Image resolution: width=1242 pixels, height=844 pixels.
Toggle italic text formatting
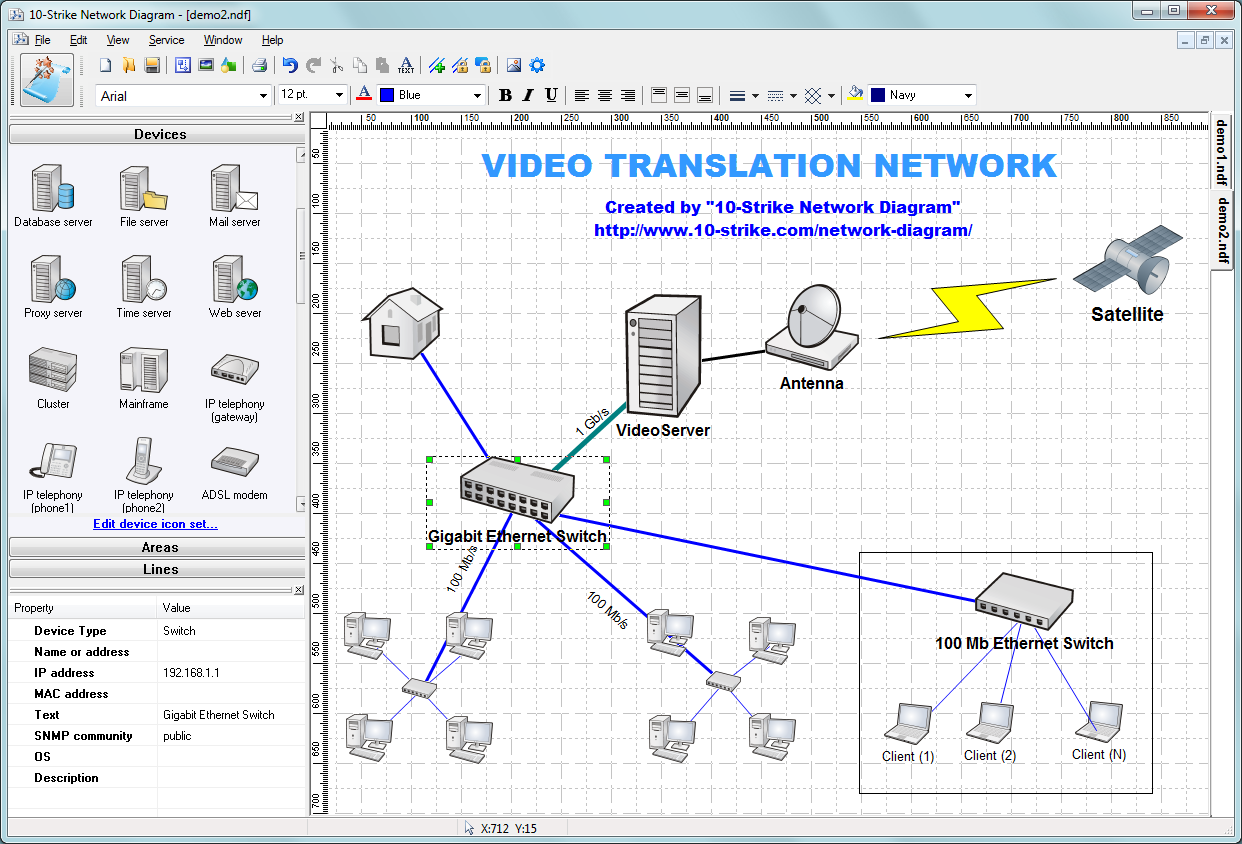(x=527, y=94)
